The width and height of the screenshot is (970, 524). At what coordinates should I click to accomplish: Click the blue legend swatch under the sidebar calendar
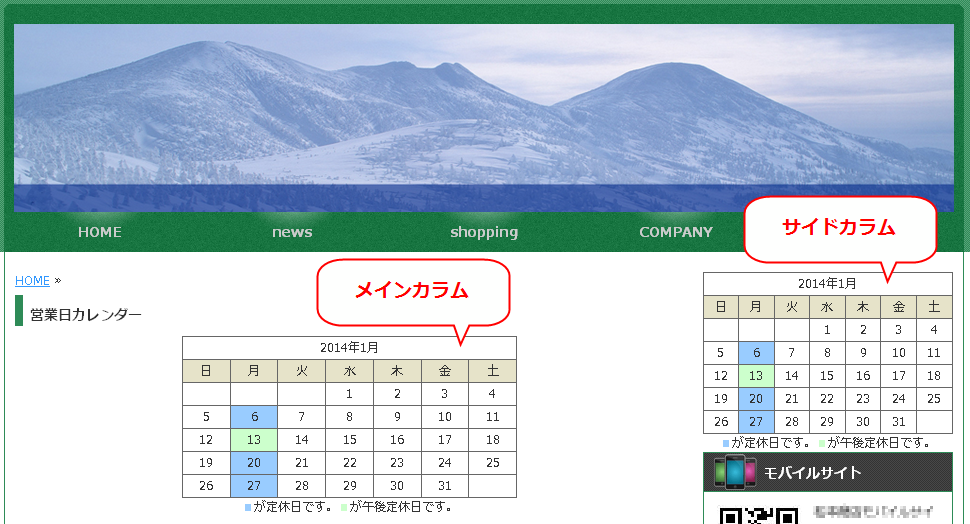click(726, 444)
